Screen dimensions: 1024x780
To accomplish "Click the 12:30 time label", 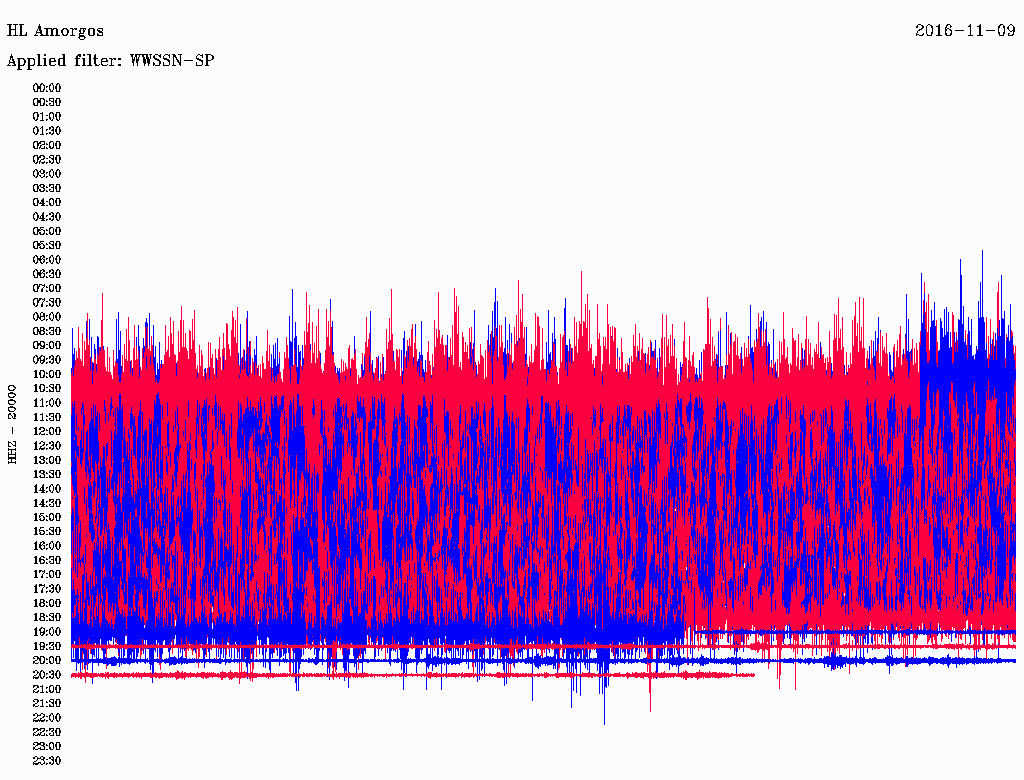I will (47, 446).
